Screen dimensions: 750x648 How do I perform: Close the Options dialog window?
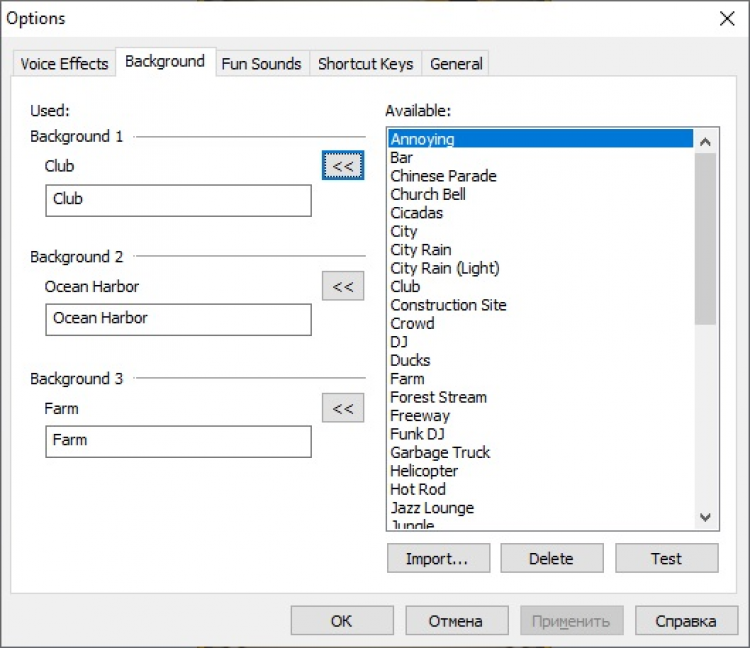tap(726, 18)
